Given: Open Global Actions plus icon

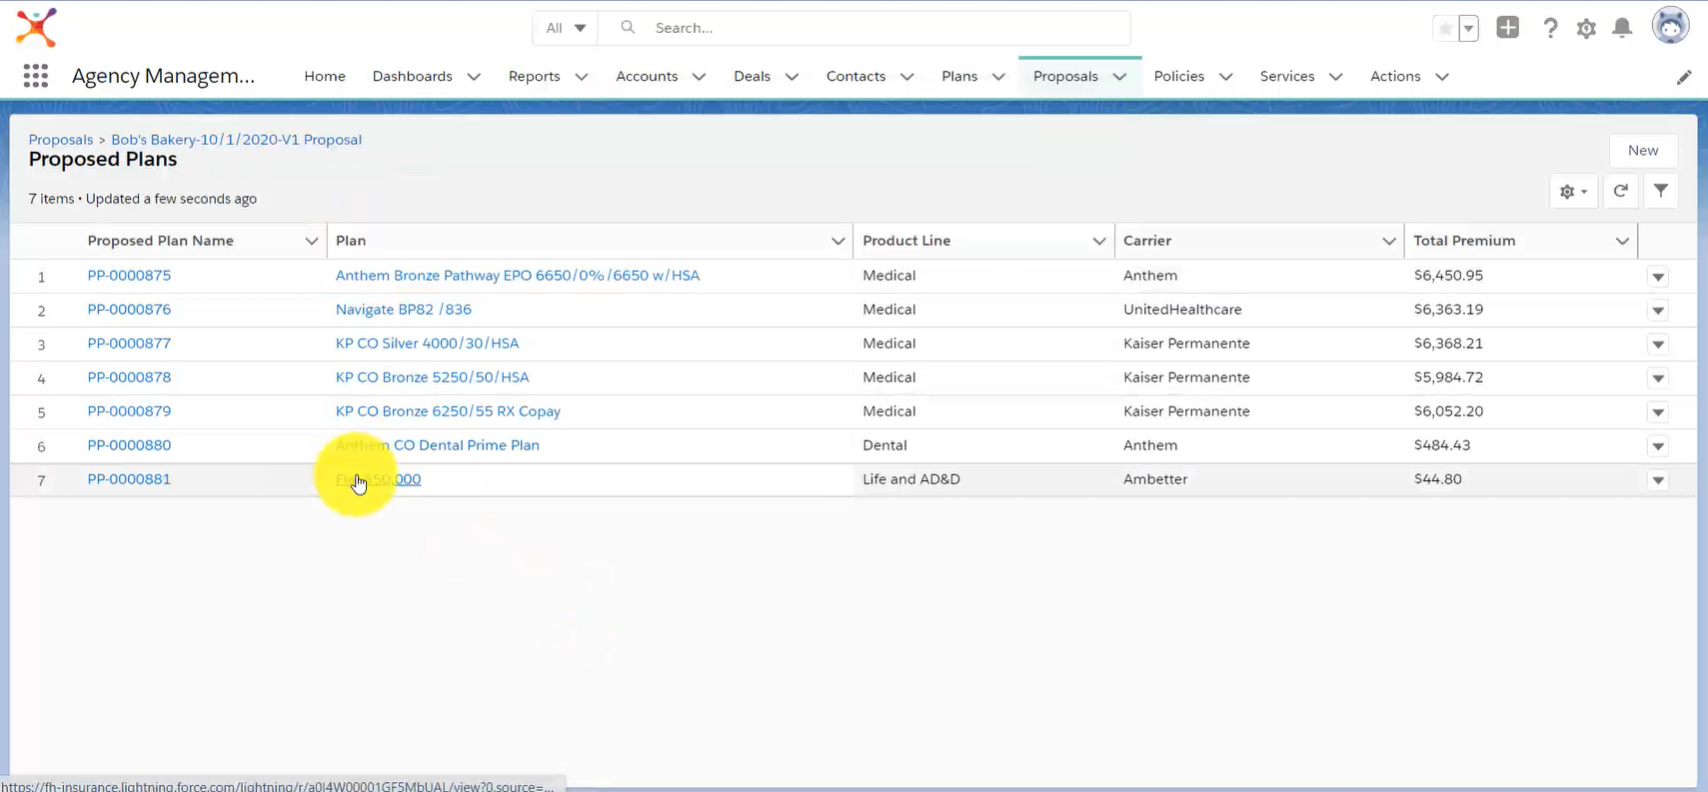Looking at the screenshot, I should [x=1507, y=28].
